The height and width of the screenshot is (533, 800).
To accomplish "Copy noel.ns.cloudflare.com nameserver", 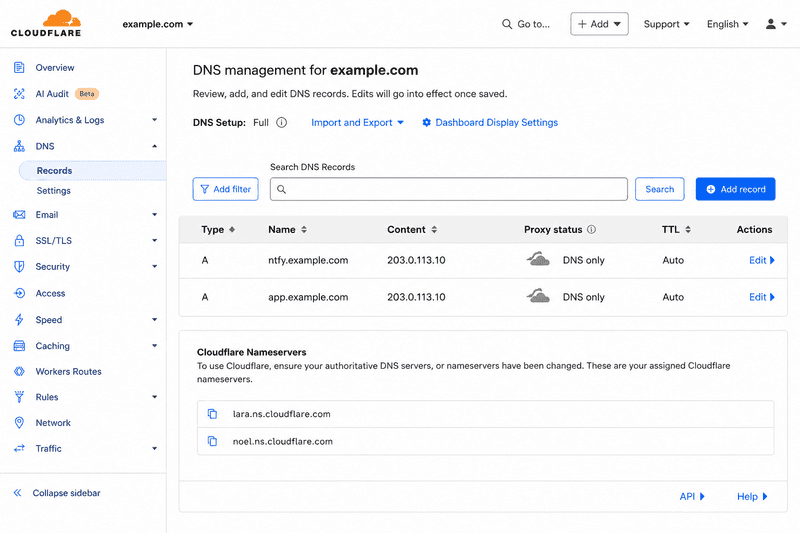I will pyautogui.click(x=212, y=441).
